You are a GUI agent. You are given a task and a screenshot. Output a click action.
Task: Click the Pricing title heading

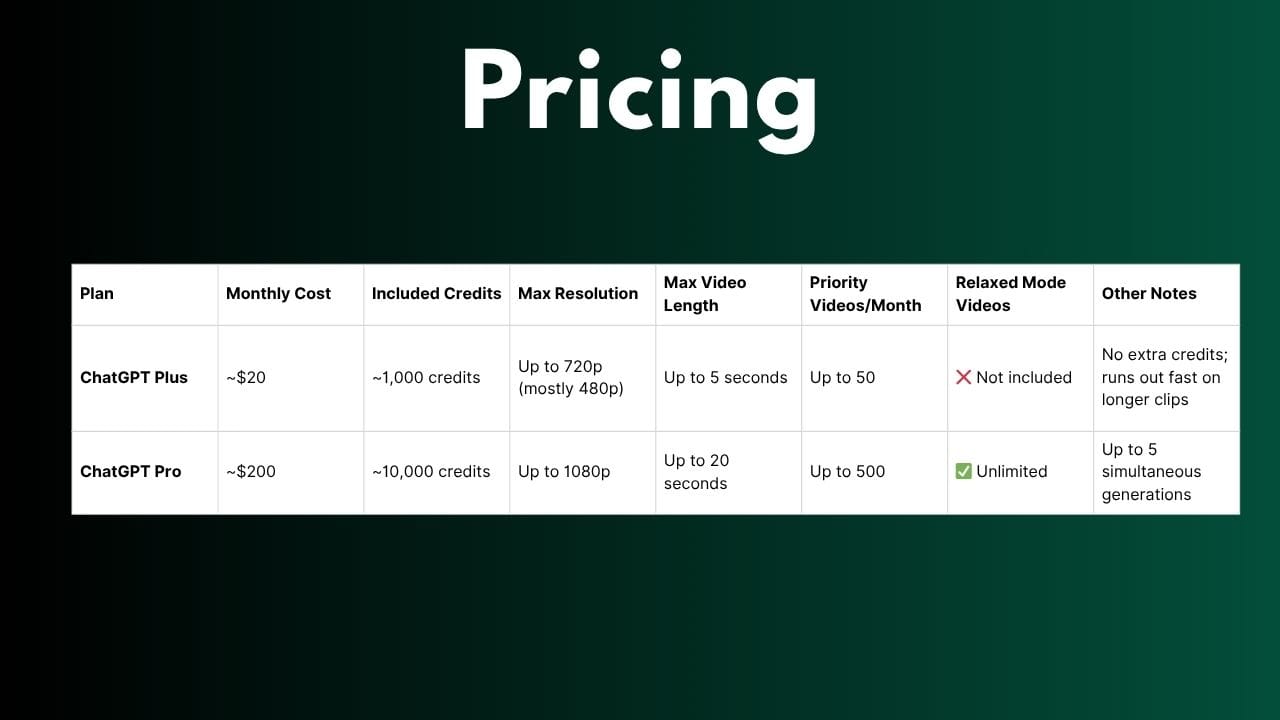638,92
